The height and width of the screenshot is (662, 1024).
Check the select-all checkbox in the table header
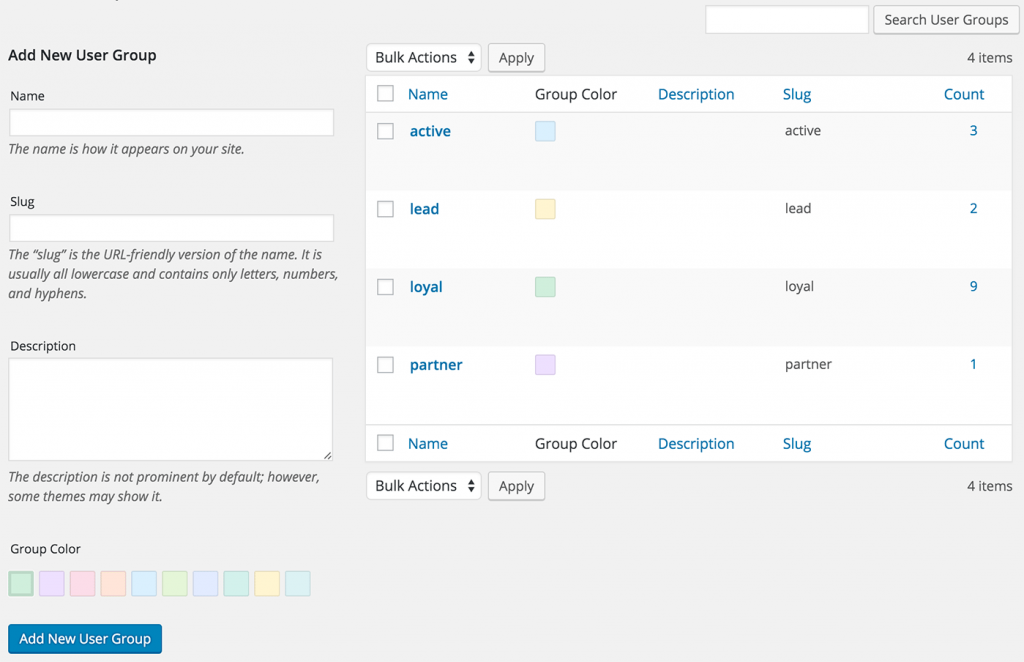tap(385, 92)
